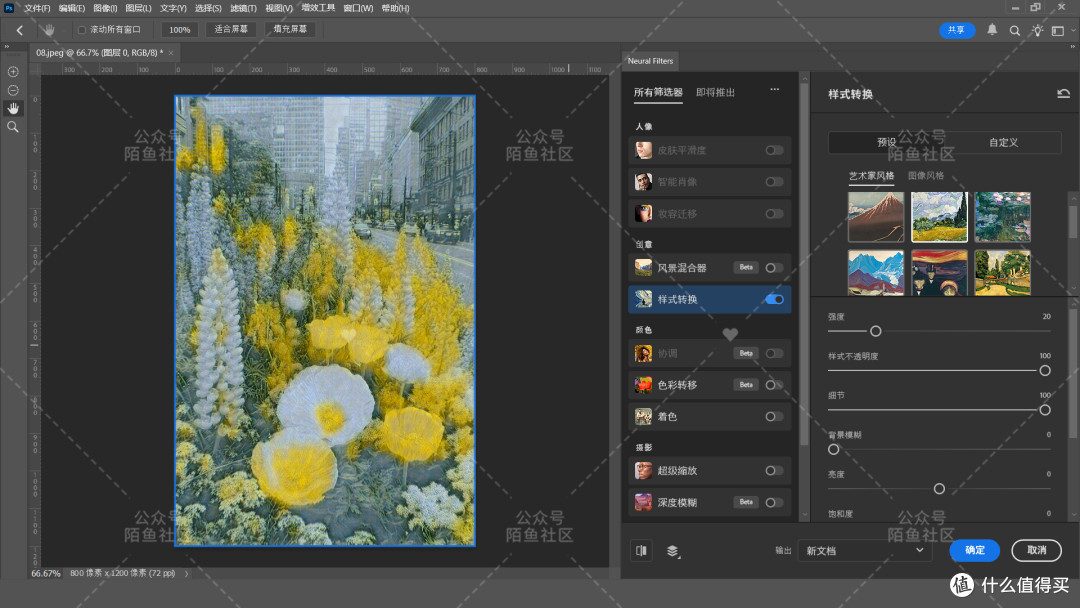The width and height of the screenshot is (1080, 608).
Task: Expand the workspace layout switcher icon
Action: click(x=1058, y=30)
